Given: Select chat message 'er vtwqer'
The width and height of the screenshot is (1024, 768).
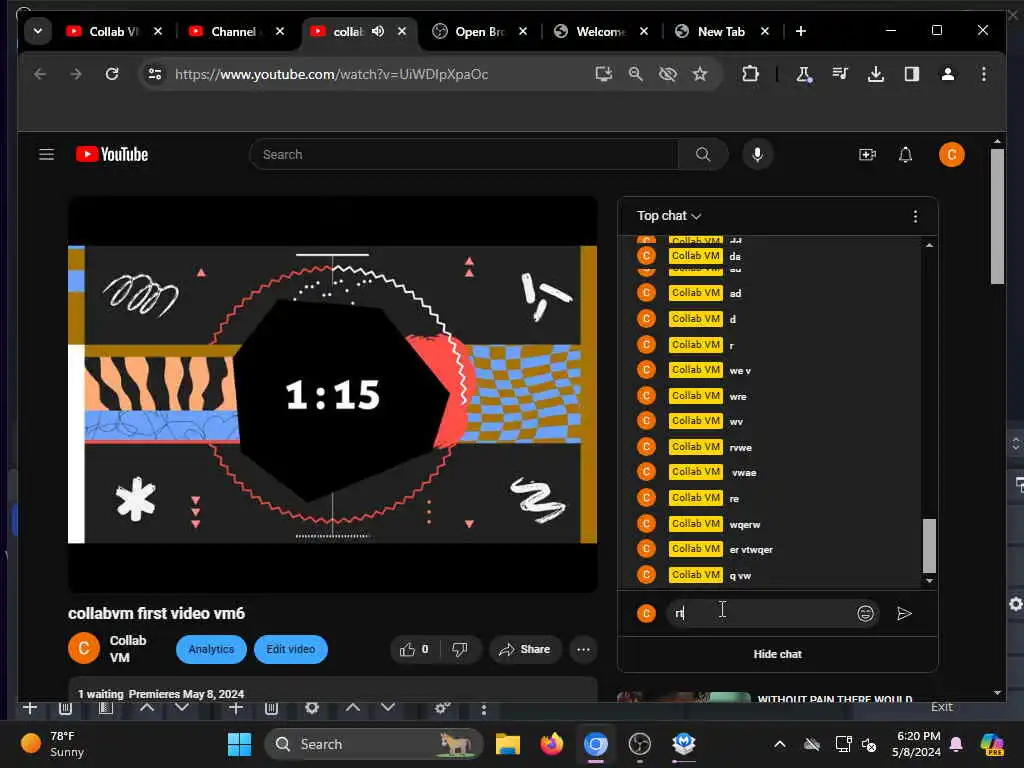Looking at the screenshot, I should 751,550.
